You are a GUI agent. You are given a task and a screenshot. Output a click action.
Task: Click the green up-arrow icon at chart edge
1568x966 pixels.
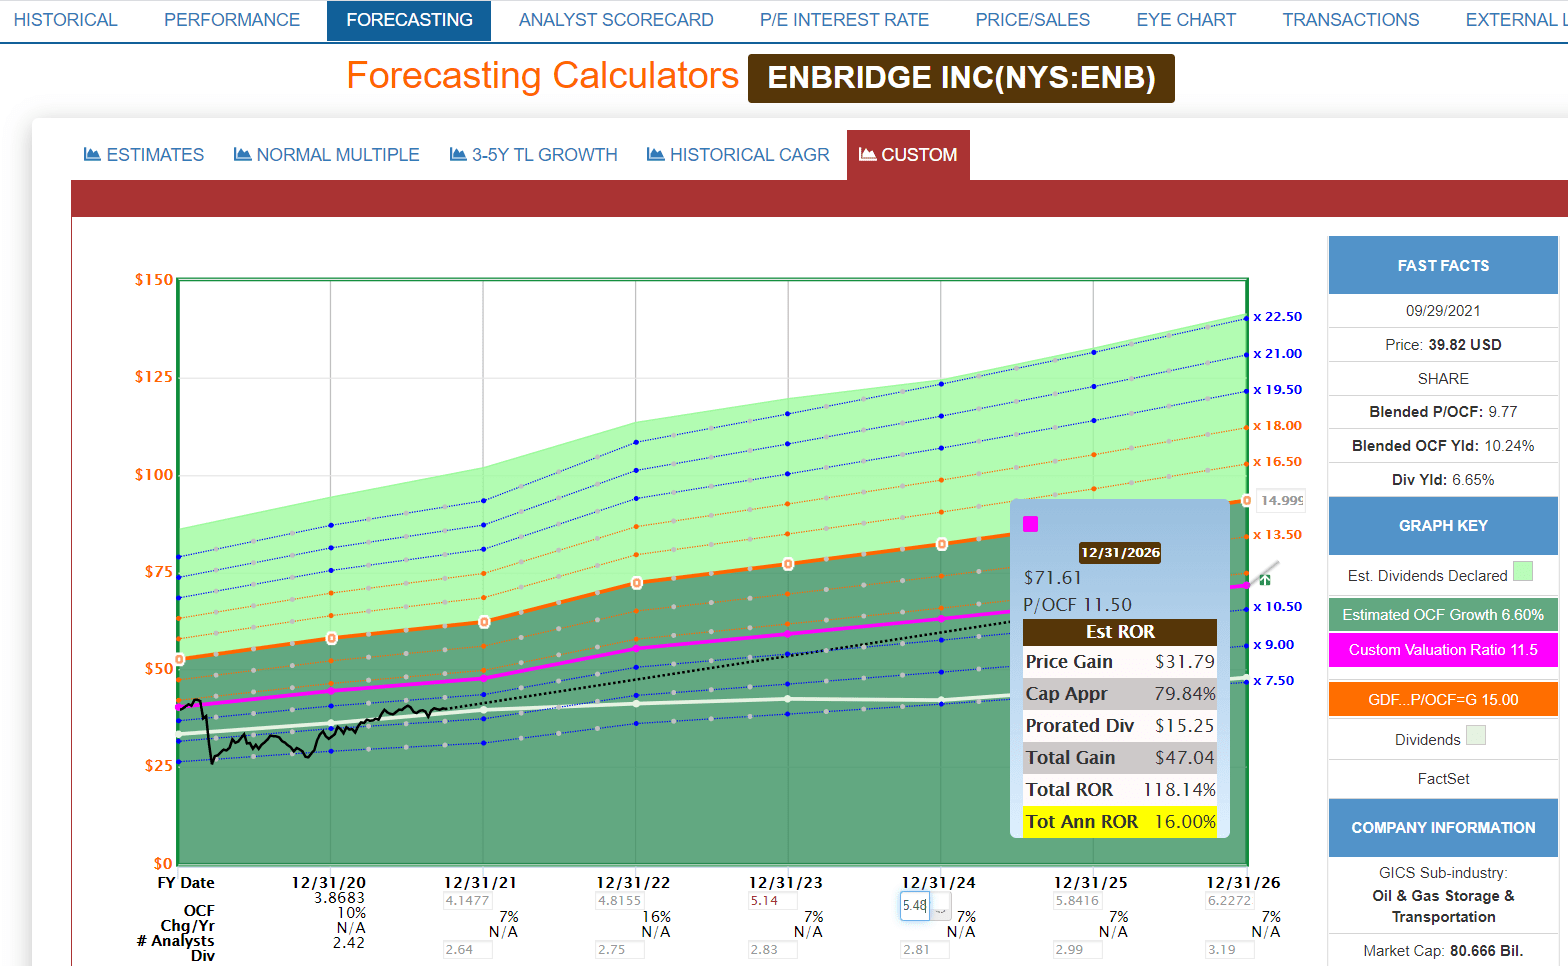(x=1265, y=579)
